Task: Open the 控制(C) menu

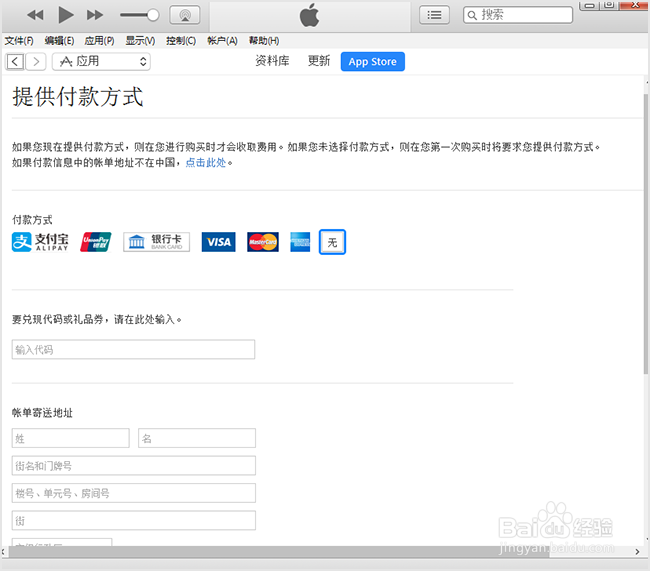Action: click(x=181, y=41)
